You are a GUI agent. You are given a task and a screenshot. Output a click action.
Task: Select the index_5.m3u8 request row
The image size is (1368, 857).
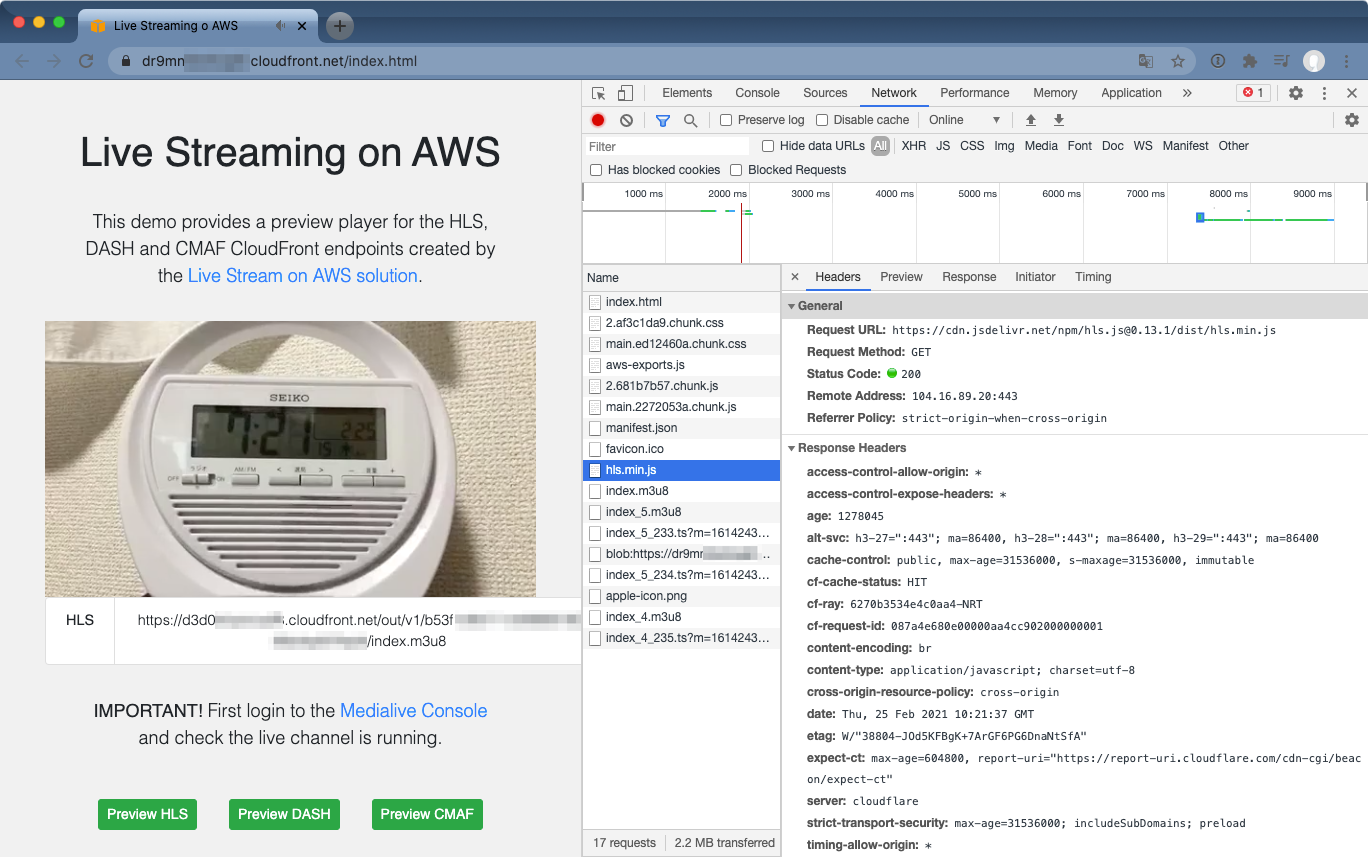point(681,512)
